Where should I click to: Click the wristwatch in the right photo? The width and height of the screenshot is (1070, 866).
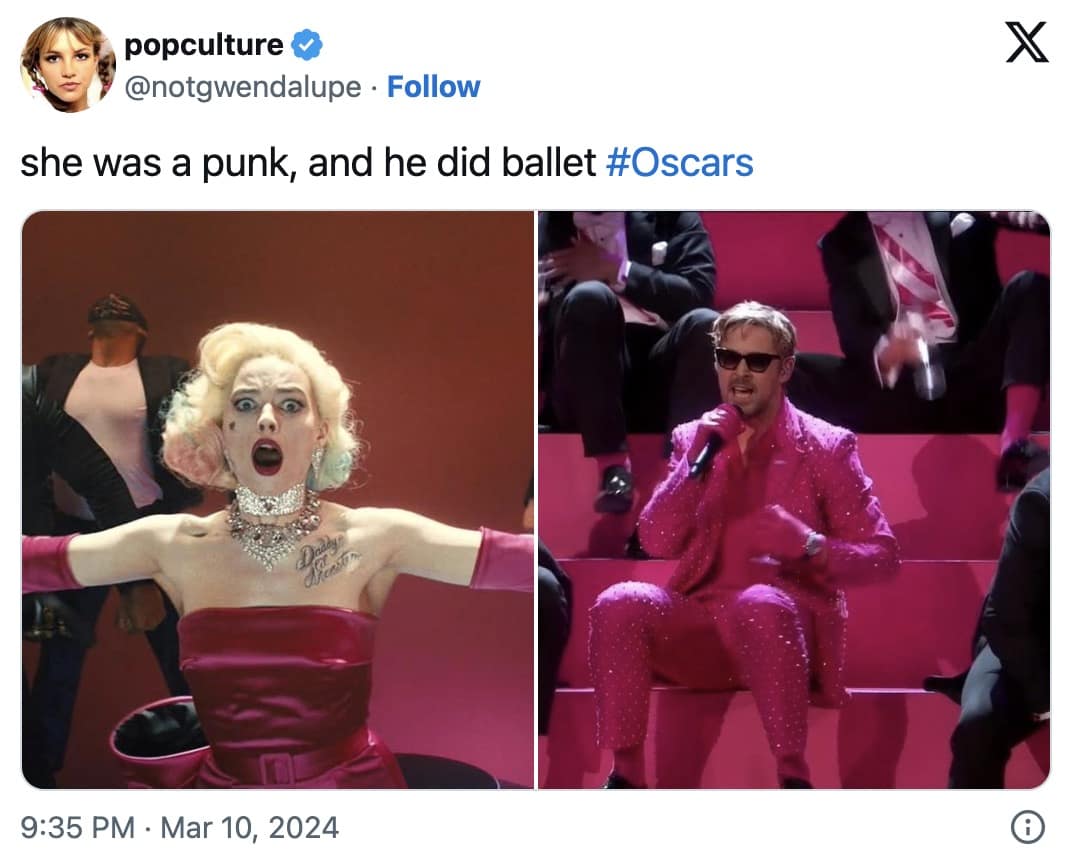(x=814, y=543)
